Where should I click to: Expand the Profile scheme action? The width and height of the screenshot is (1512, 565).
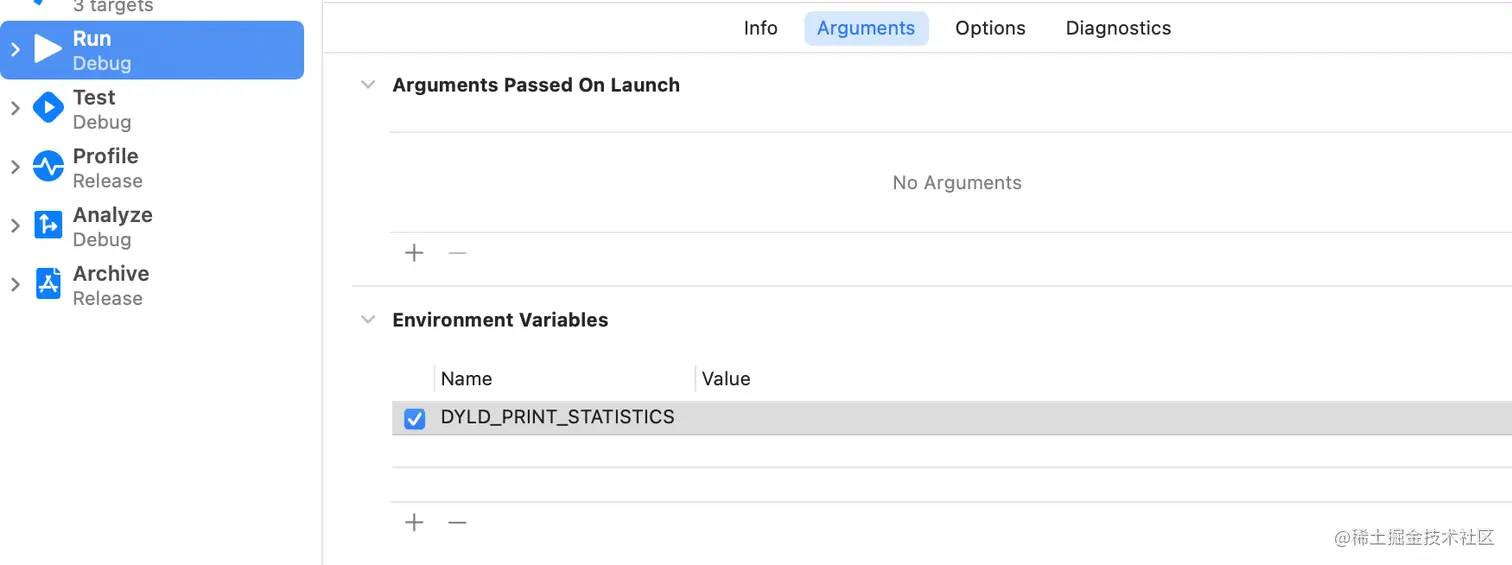click(x=15, y=167)
